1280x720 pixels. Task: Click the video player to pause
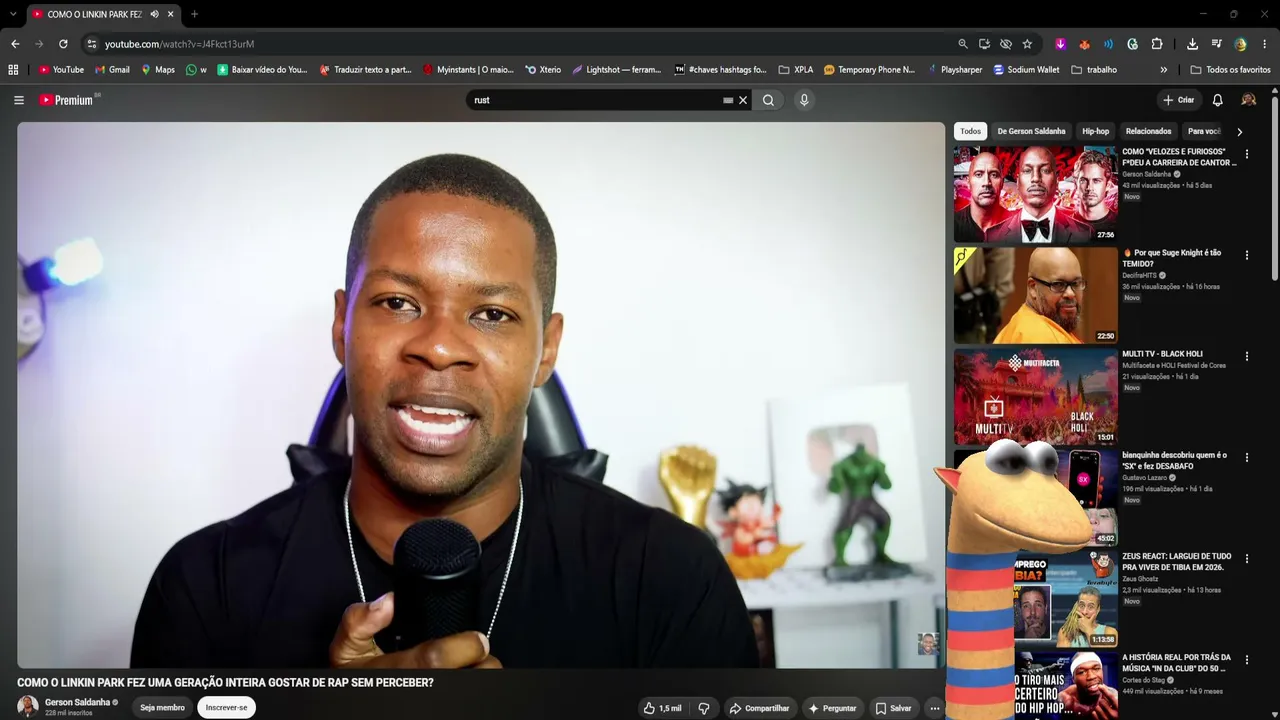pyautogui.click(x=481, y=395)
